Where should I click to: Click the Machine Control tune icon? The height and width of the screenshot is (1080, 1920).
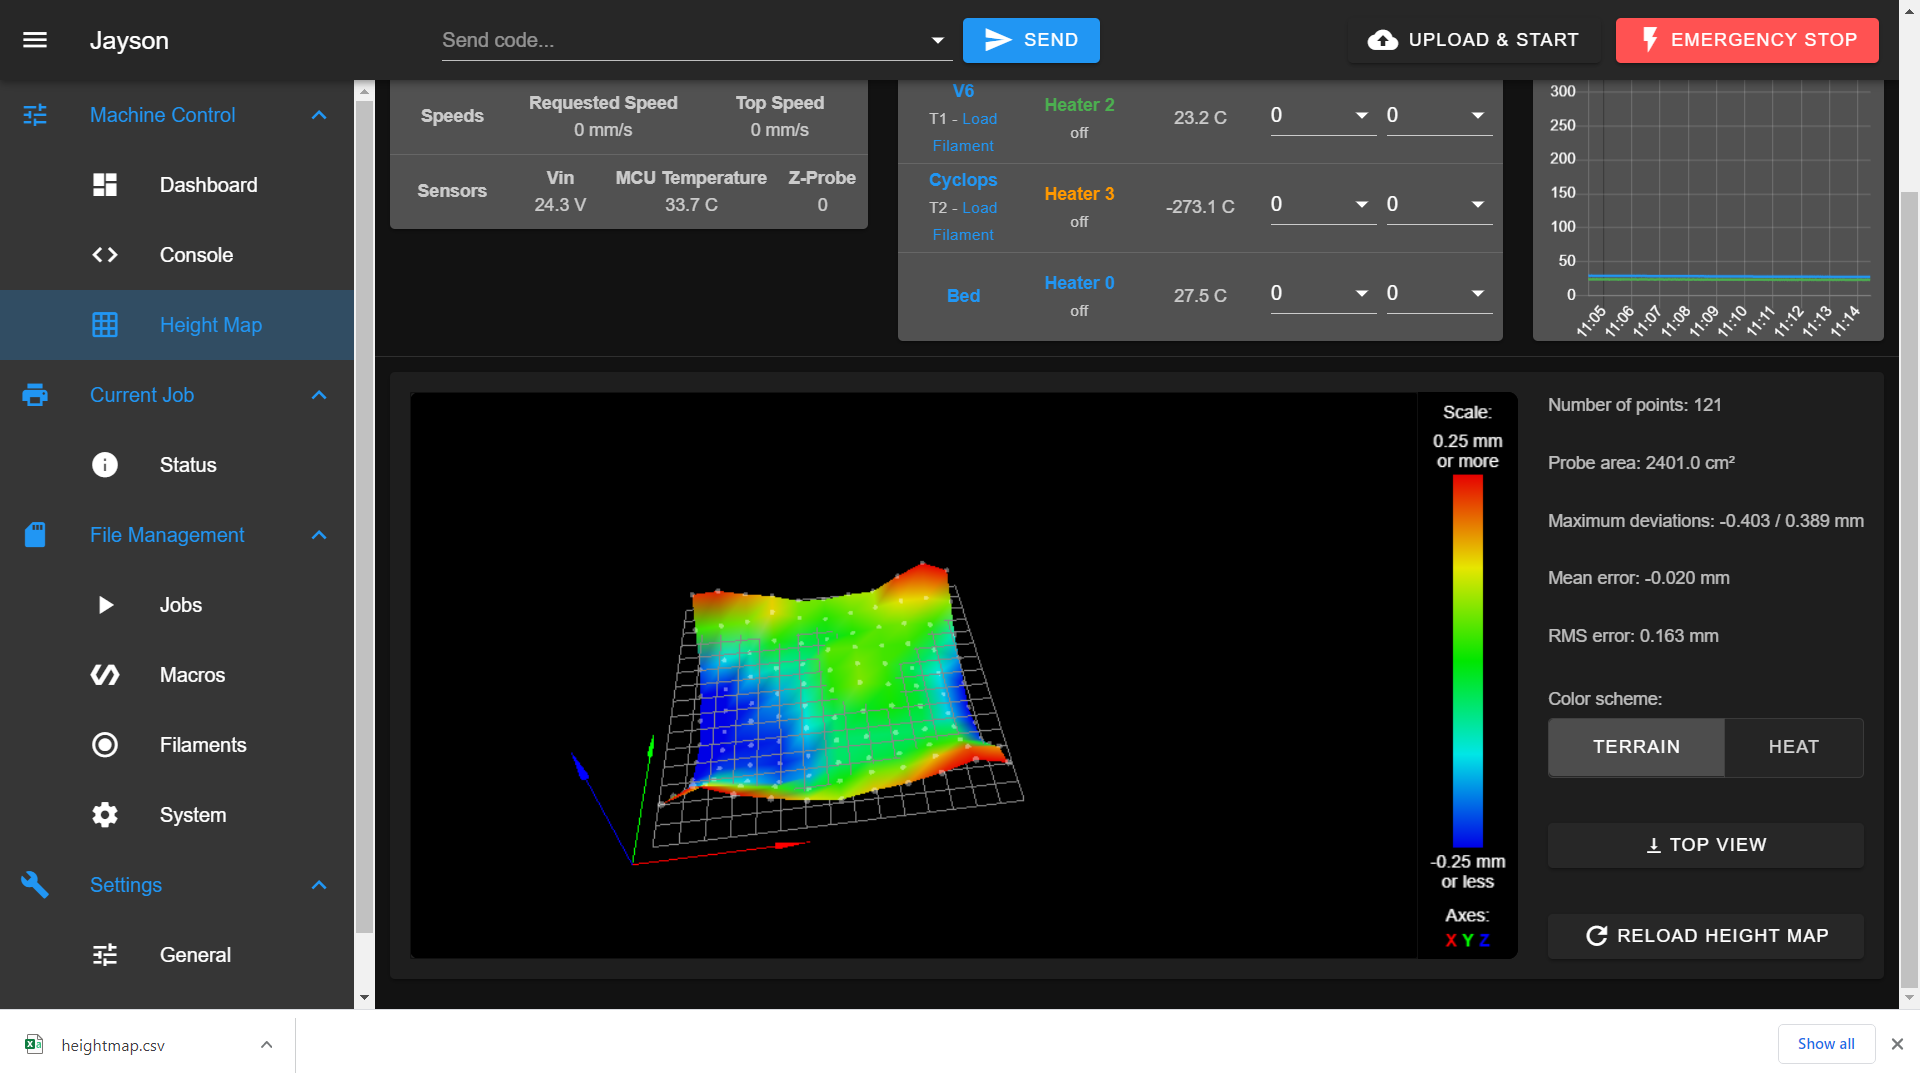point(35,115)
